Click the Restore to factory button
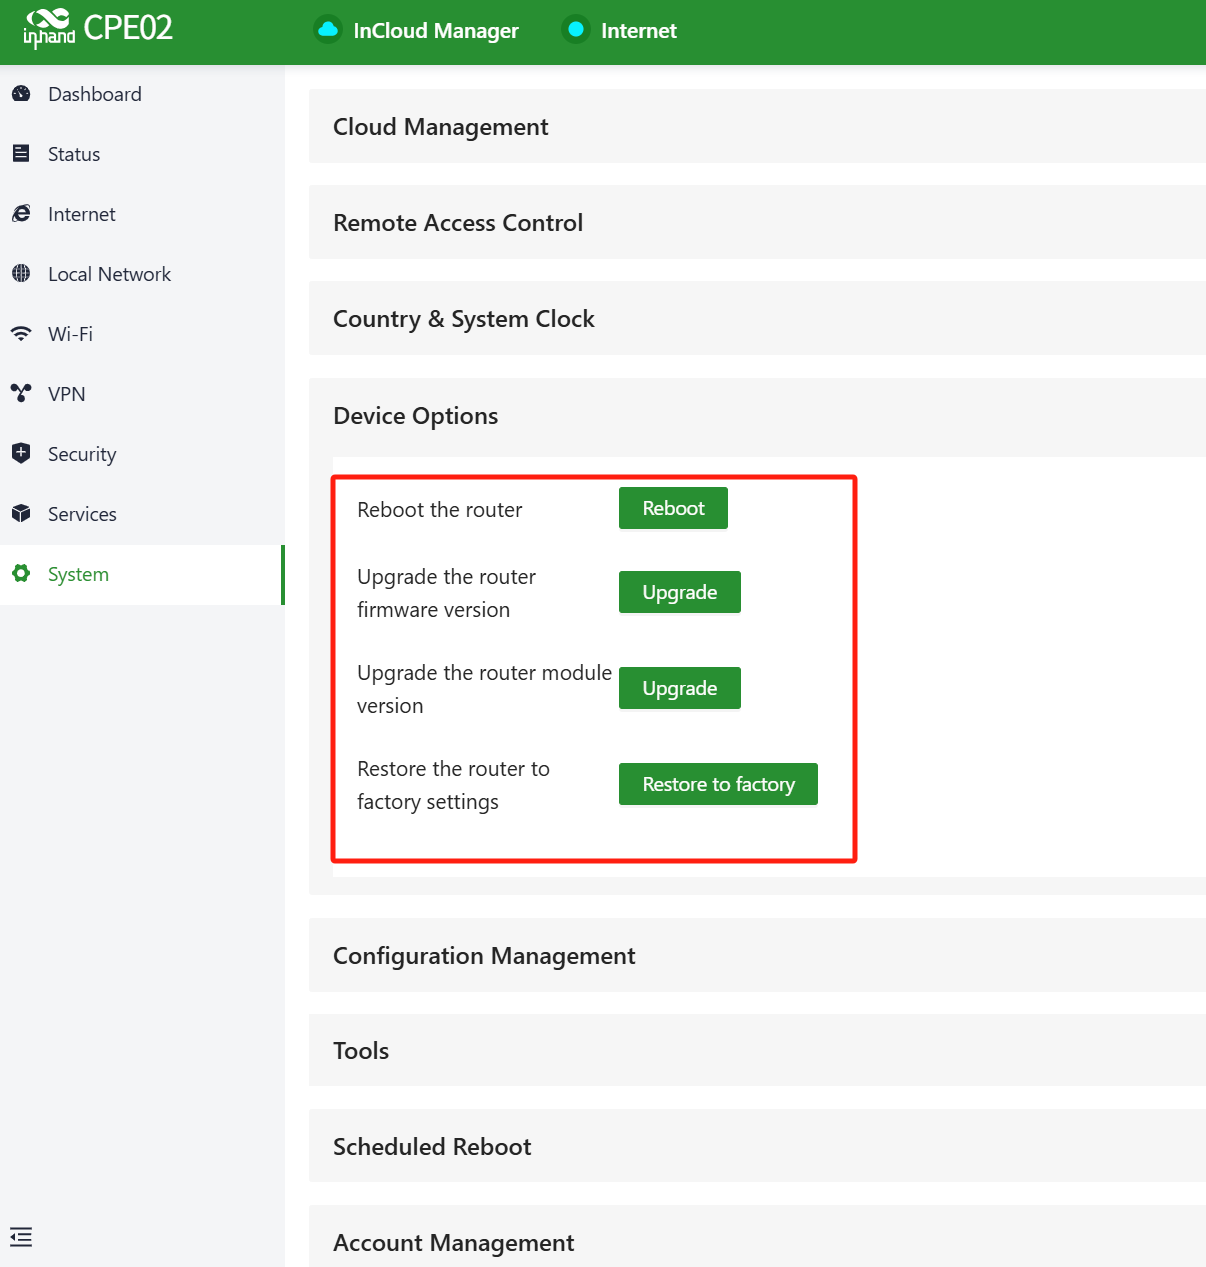1206x1267 pixels. 718,784
